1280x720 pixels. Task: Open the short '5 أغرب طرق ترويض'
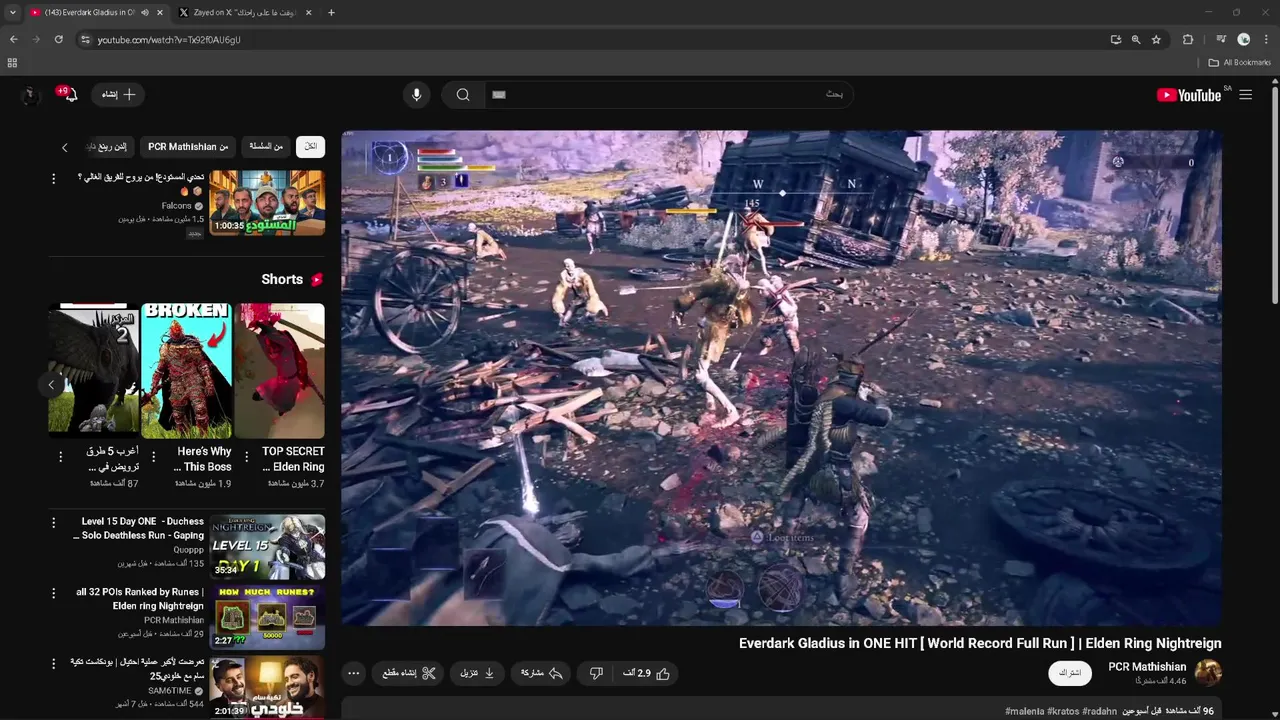pyautogui.click(x=94, y=371)
